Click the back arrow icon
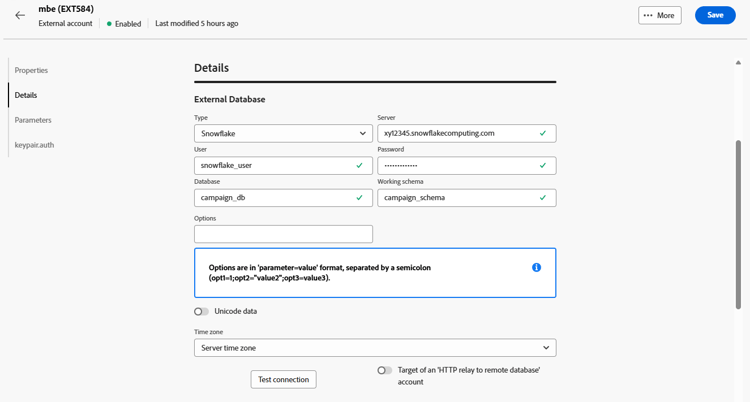 tap(20, 16)
